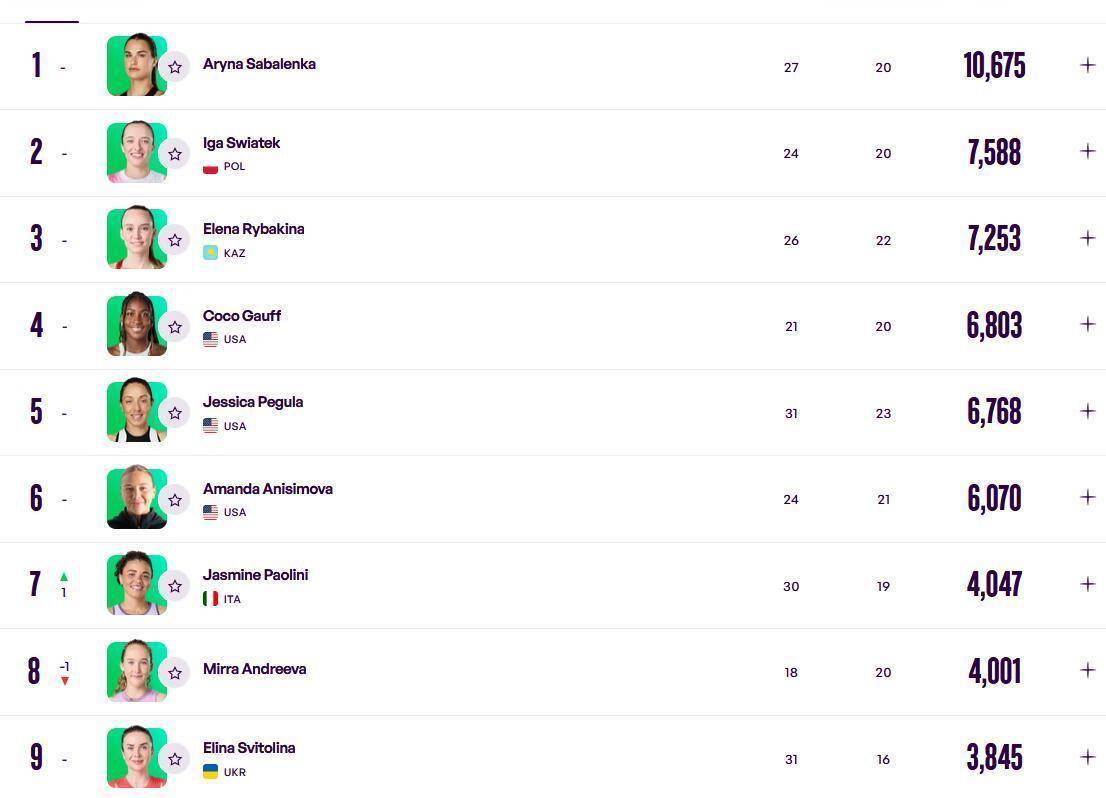Click the USA flag under Coco Gauff

tap(210, 339)
